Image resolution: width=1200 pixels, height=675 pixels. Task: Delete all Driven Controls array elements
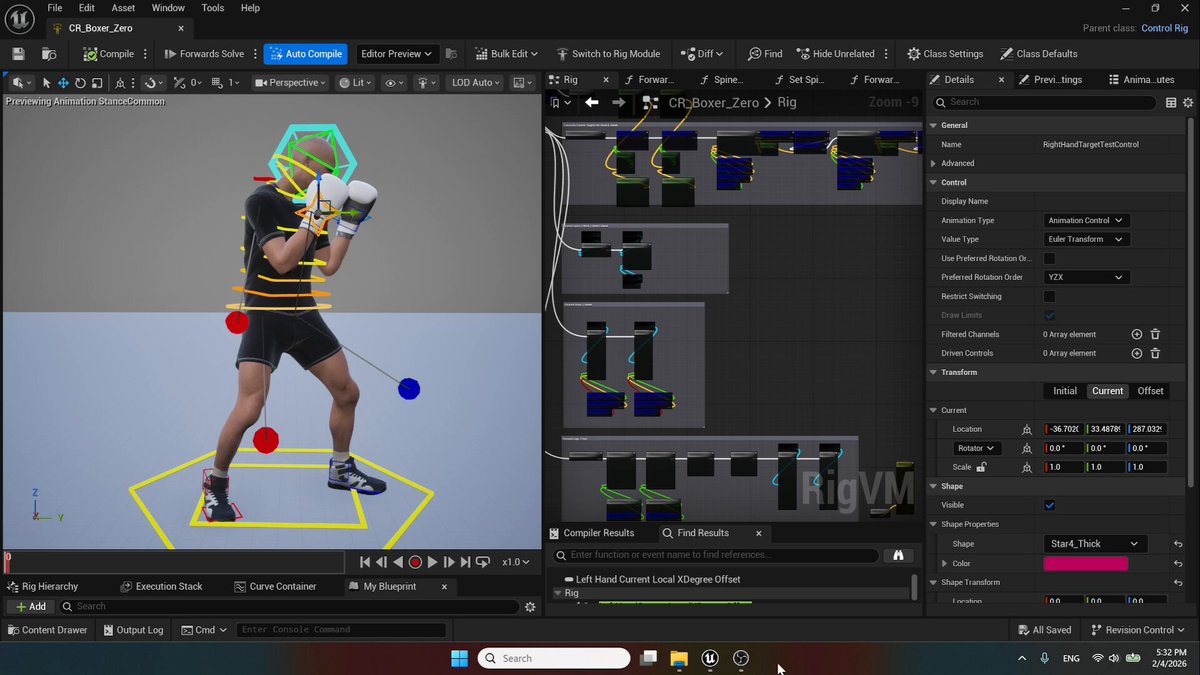tap(1155, 353)
